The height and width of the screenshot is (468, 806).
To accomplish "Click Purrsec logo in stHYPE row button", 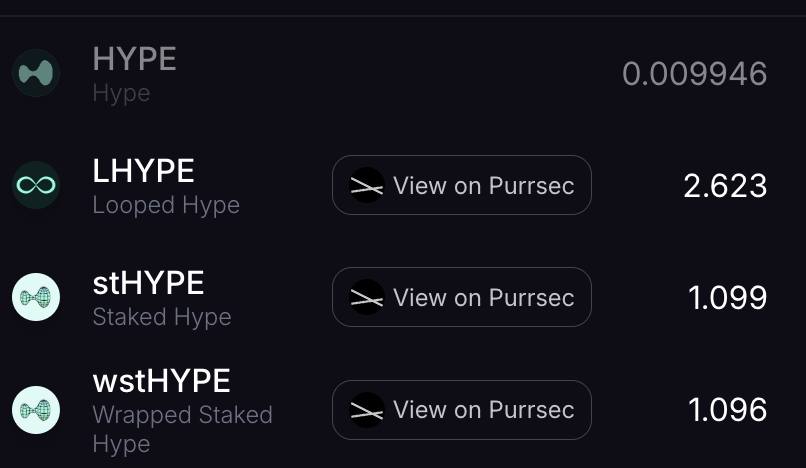I will pos(367,297).
